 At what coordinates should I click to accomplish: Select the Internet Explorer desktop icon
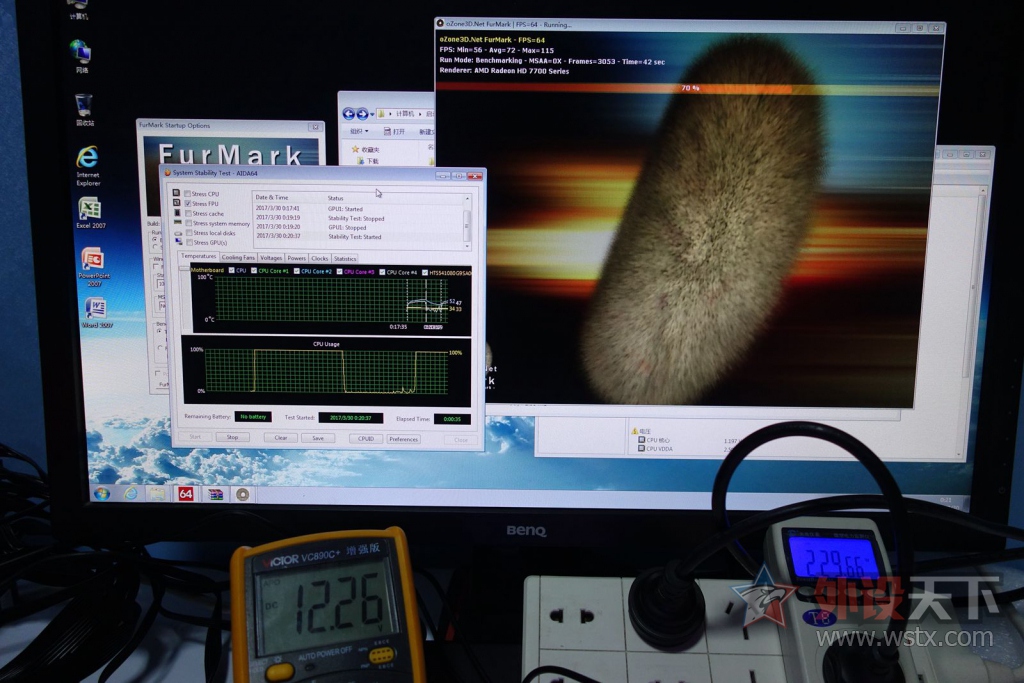(x=88, y=166)
